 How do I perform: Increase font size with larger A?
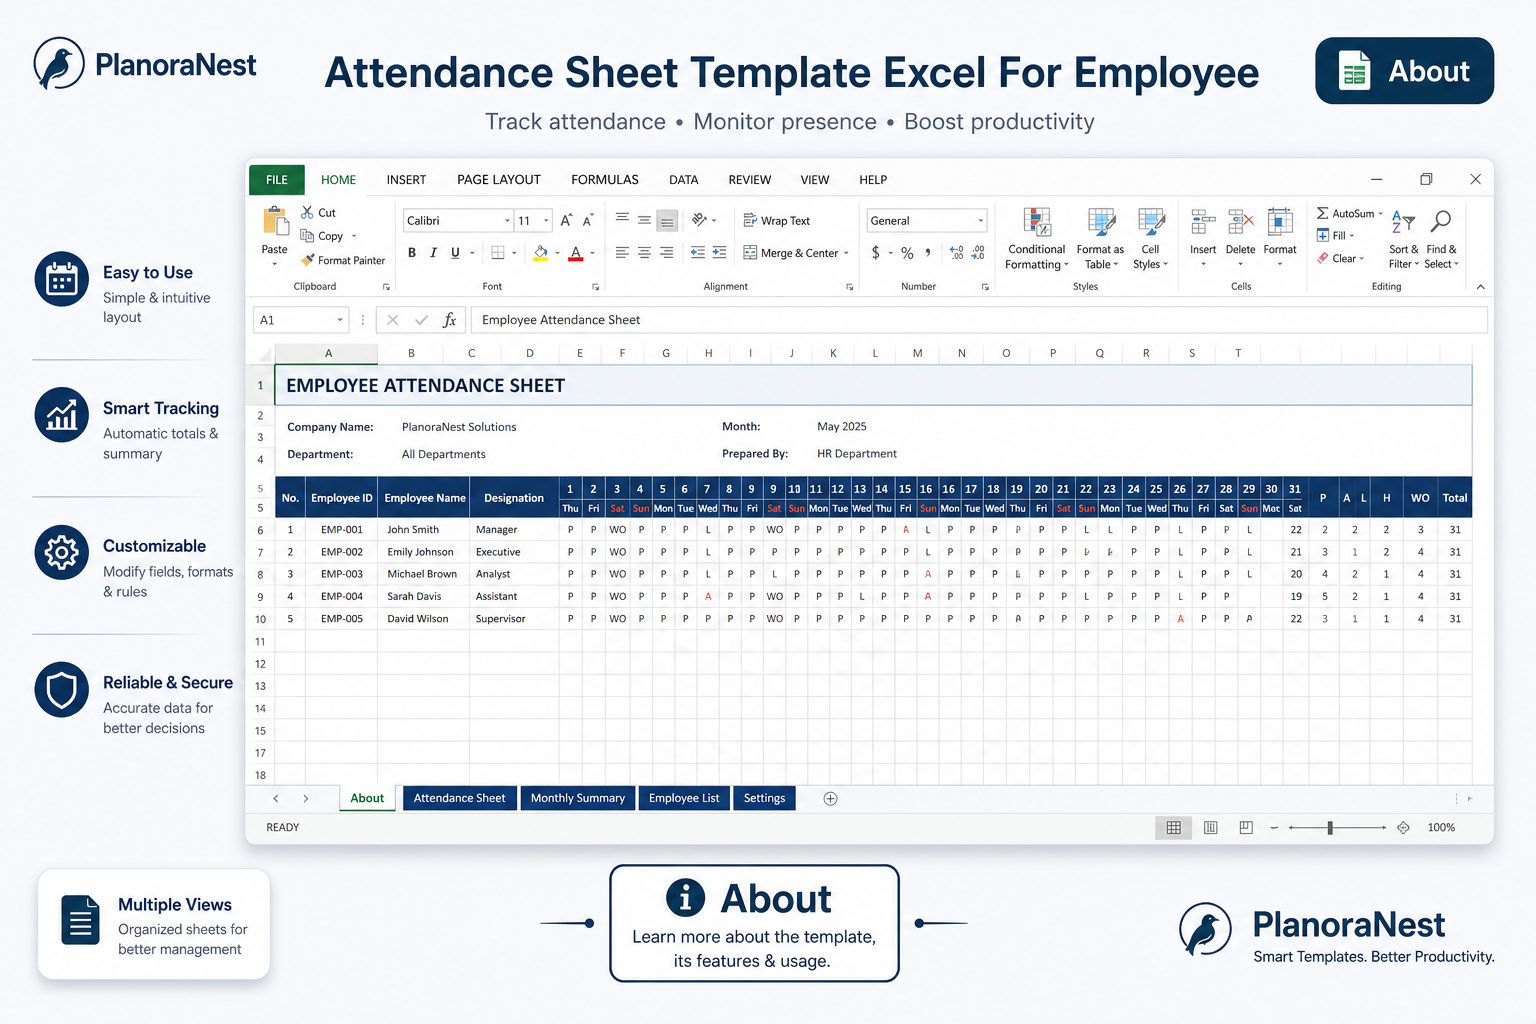pos(566,220)
